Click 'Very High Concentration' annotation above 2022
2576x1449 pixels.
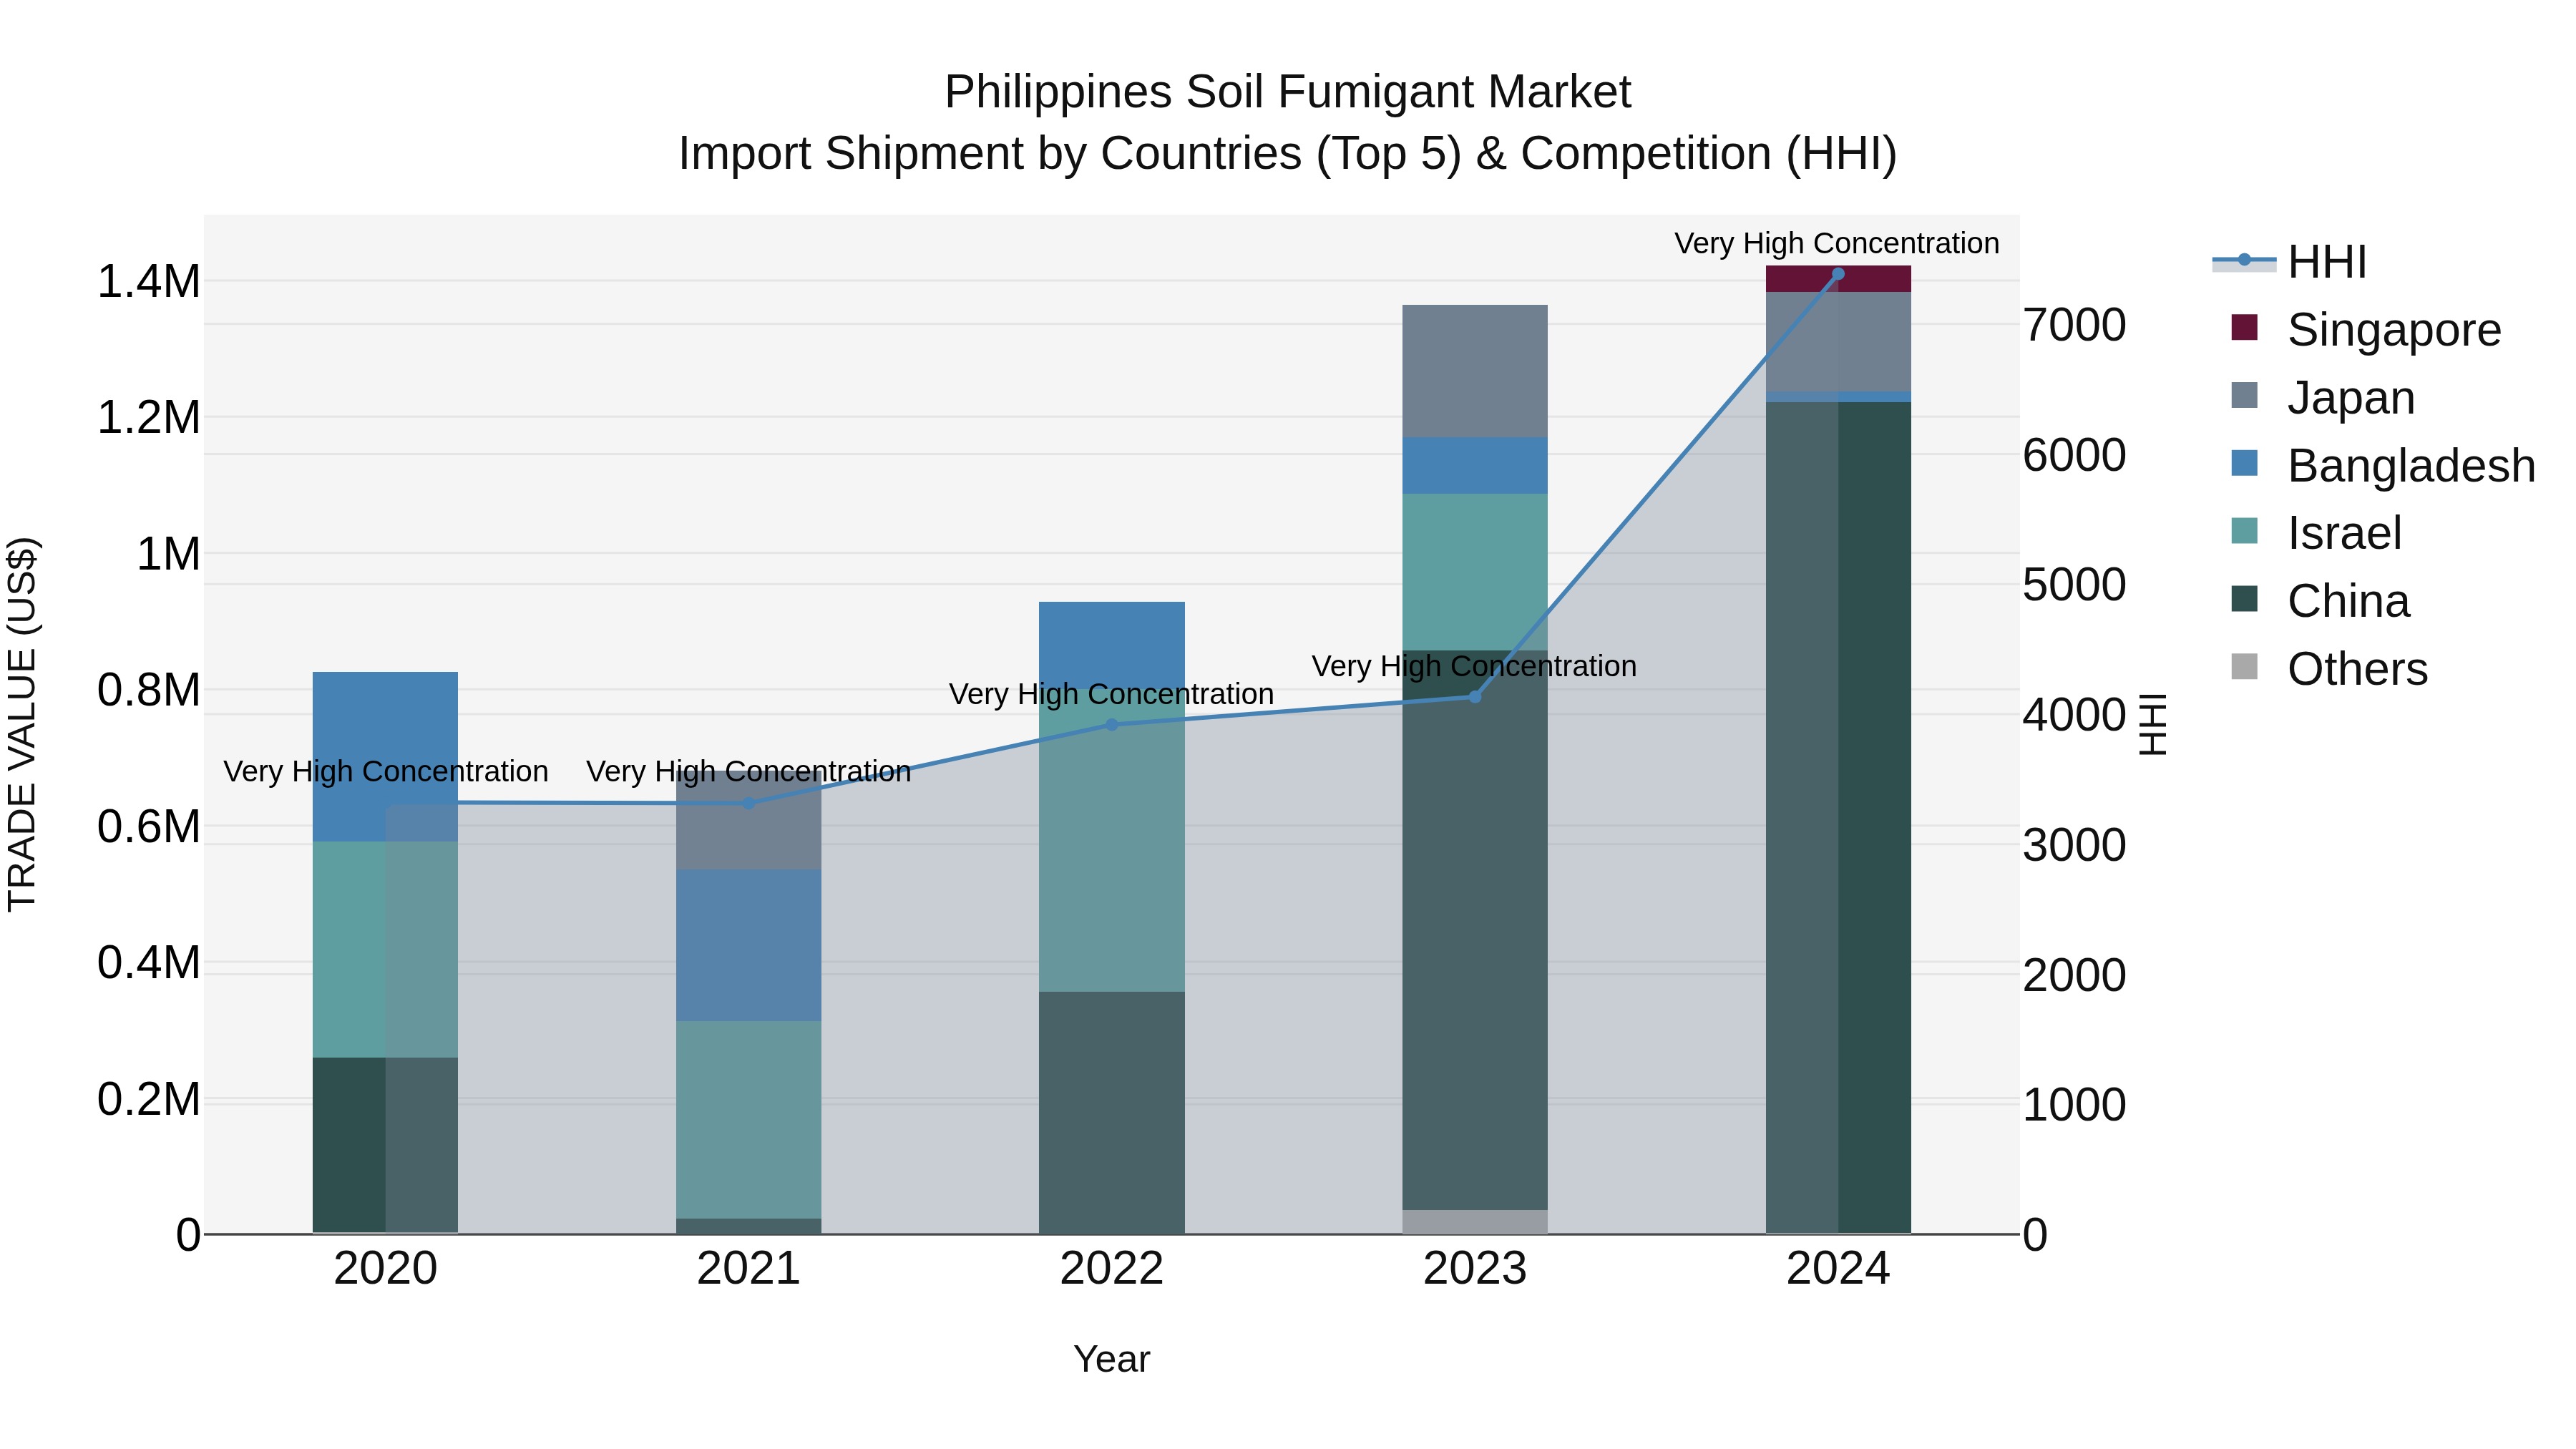coord(1111,694)
